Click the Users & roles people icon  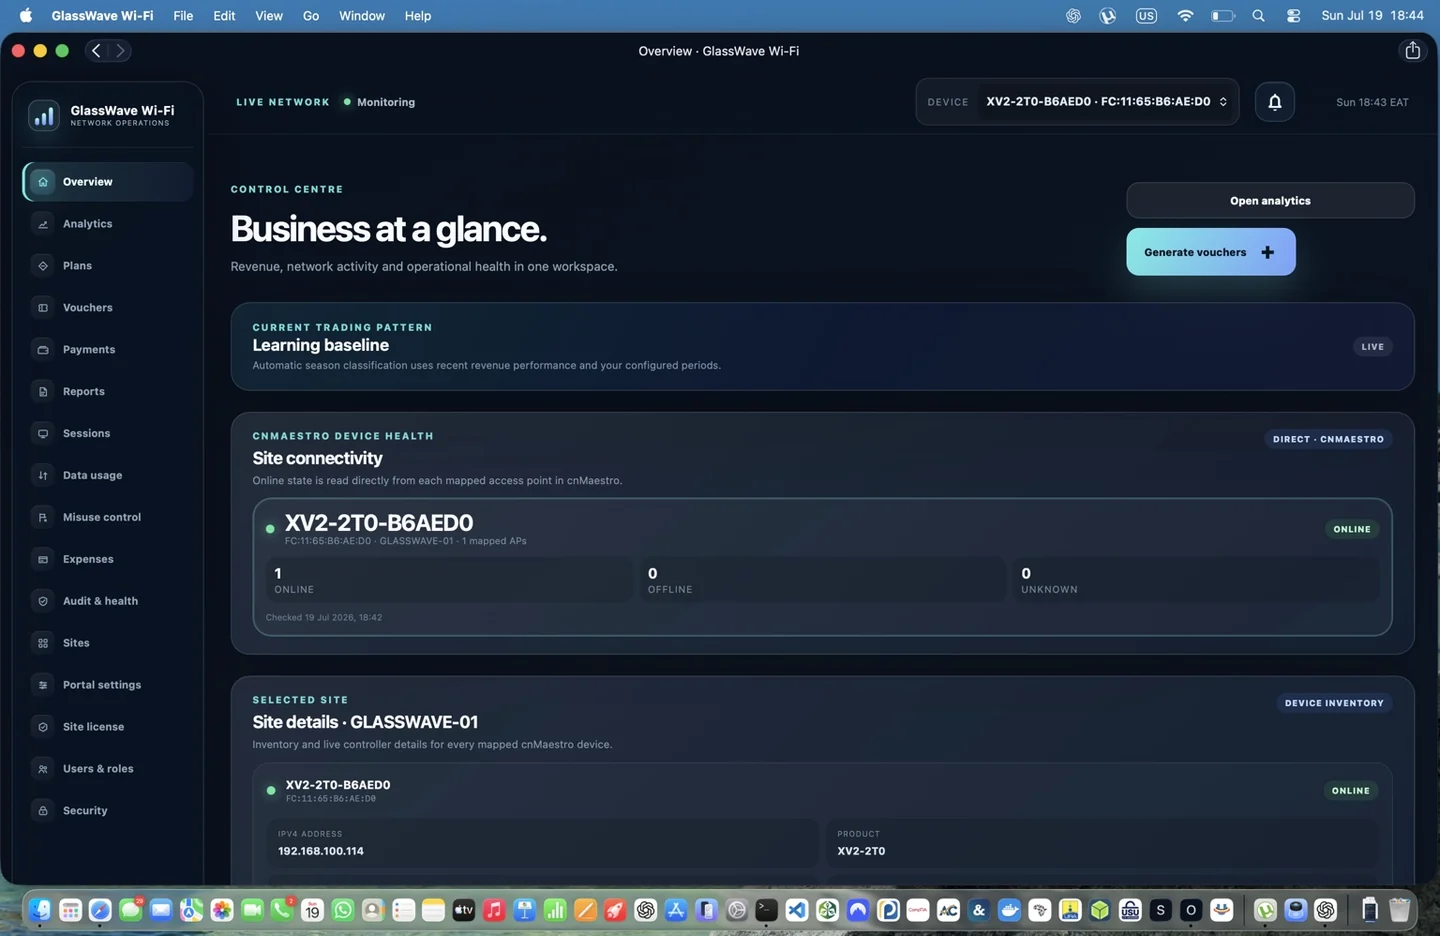(43, 769)
